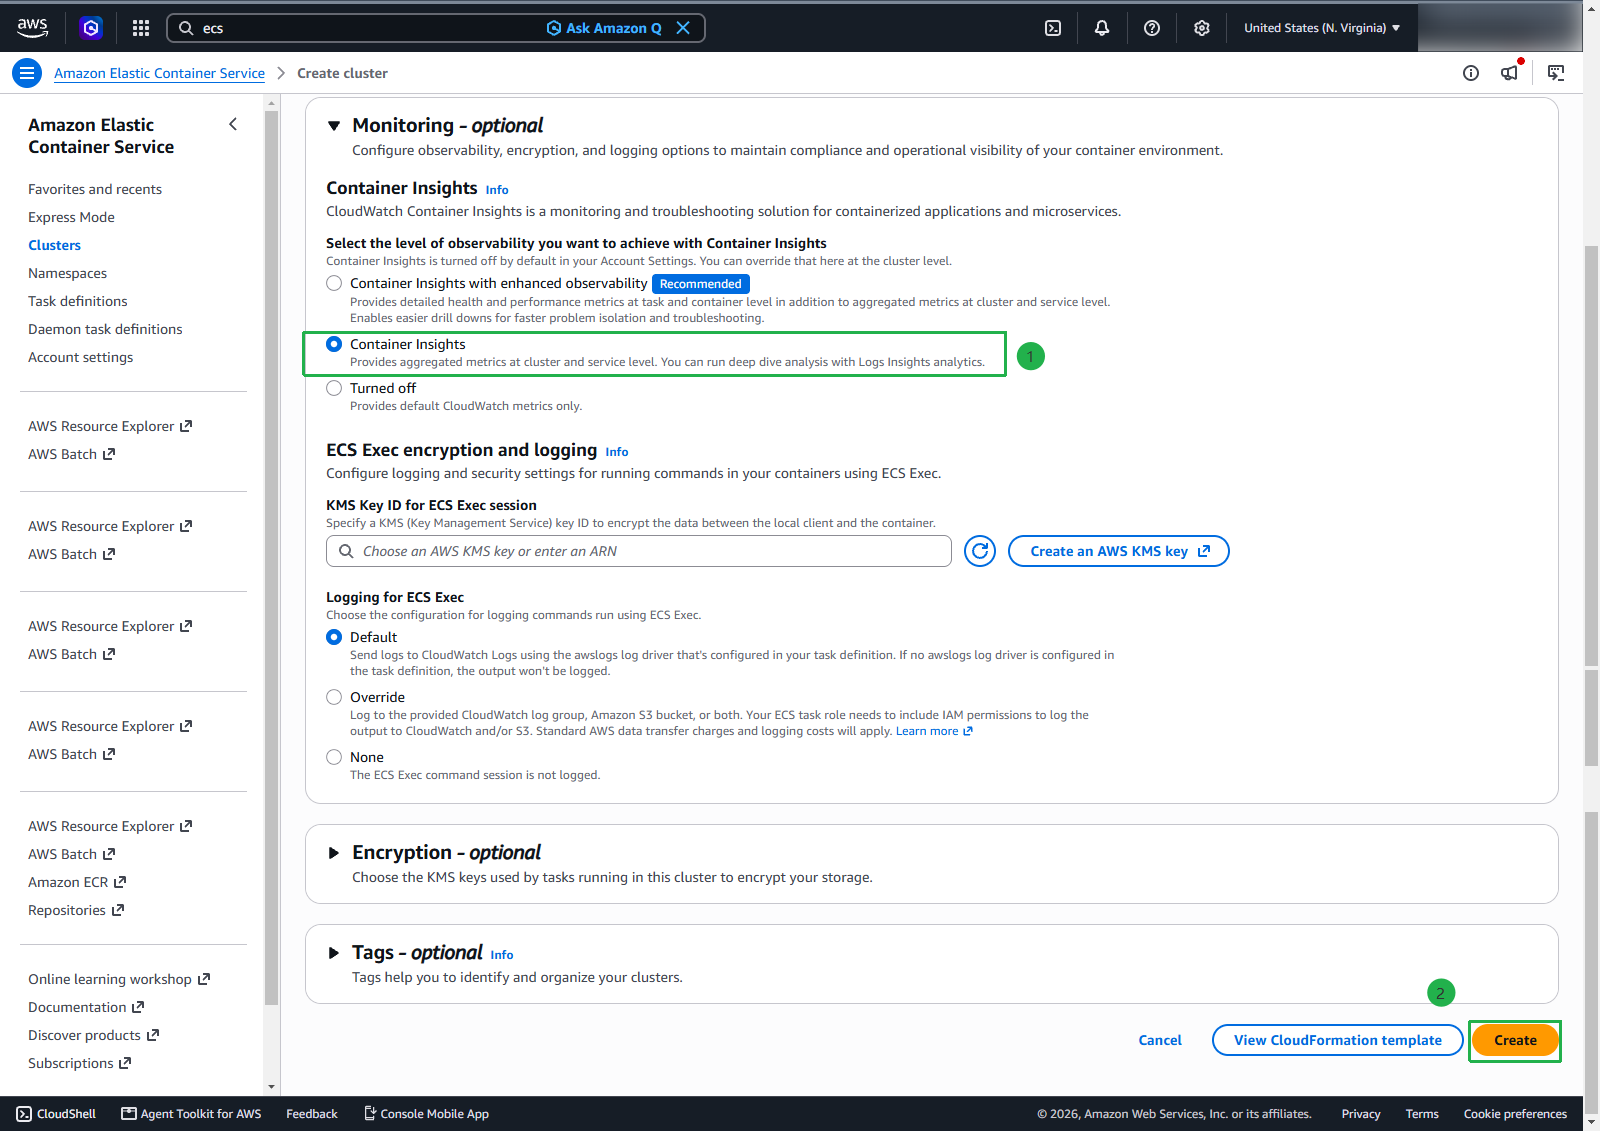Select None logging for ECS Exec

click(x=334, y=757)
